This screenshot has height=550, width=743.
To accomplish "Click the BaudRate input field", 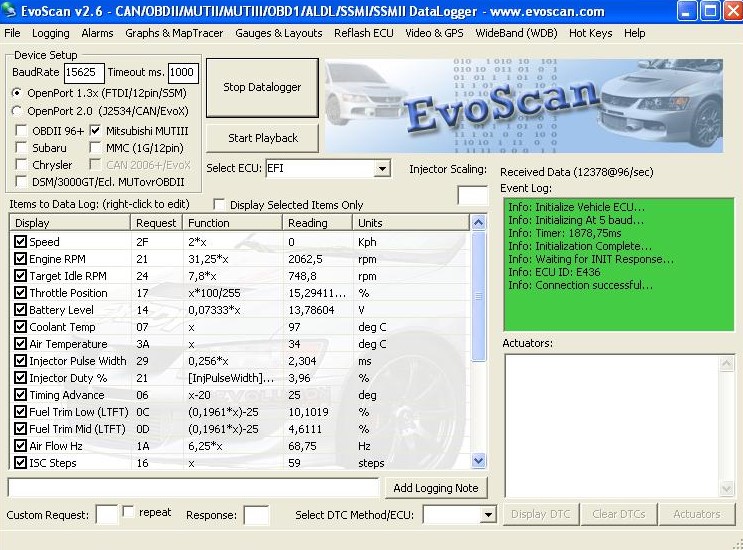I will [x=84, y=72].
